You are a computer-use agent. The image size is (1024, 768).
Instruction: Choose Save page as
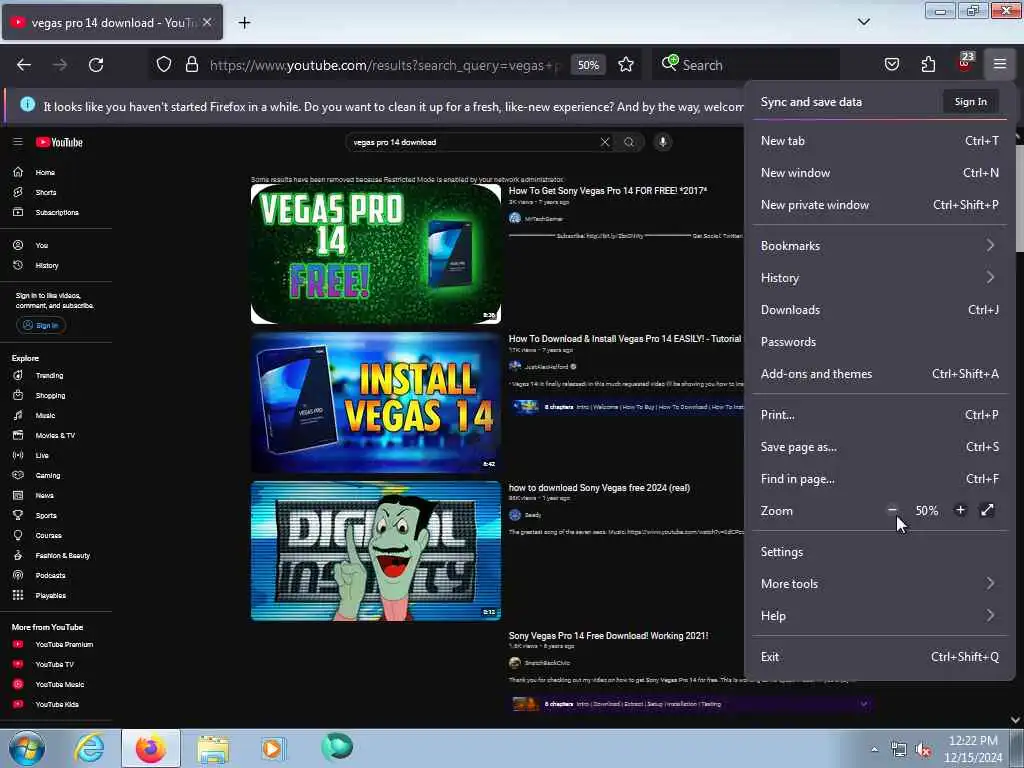coord(879,447)
